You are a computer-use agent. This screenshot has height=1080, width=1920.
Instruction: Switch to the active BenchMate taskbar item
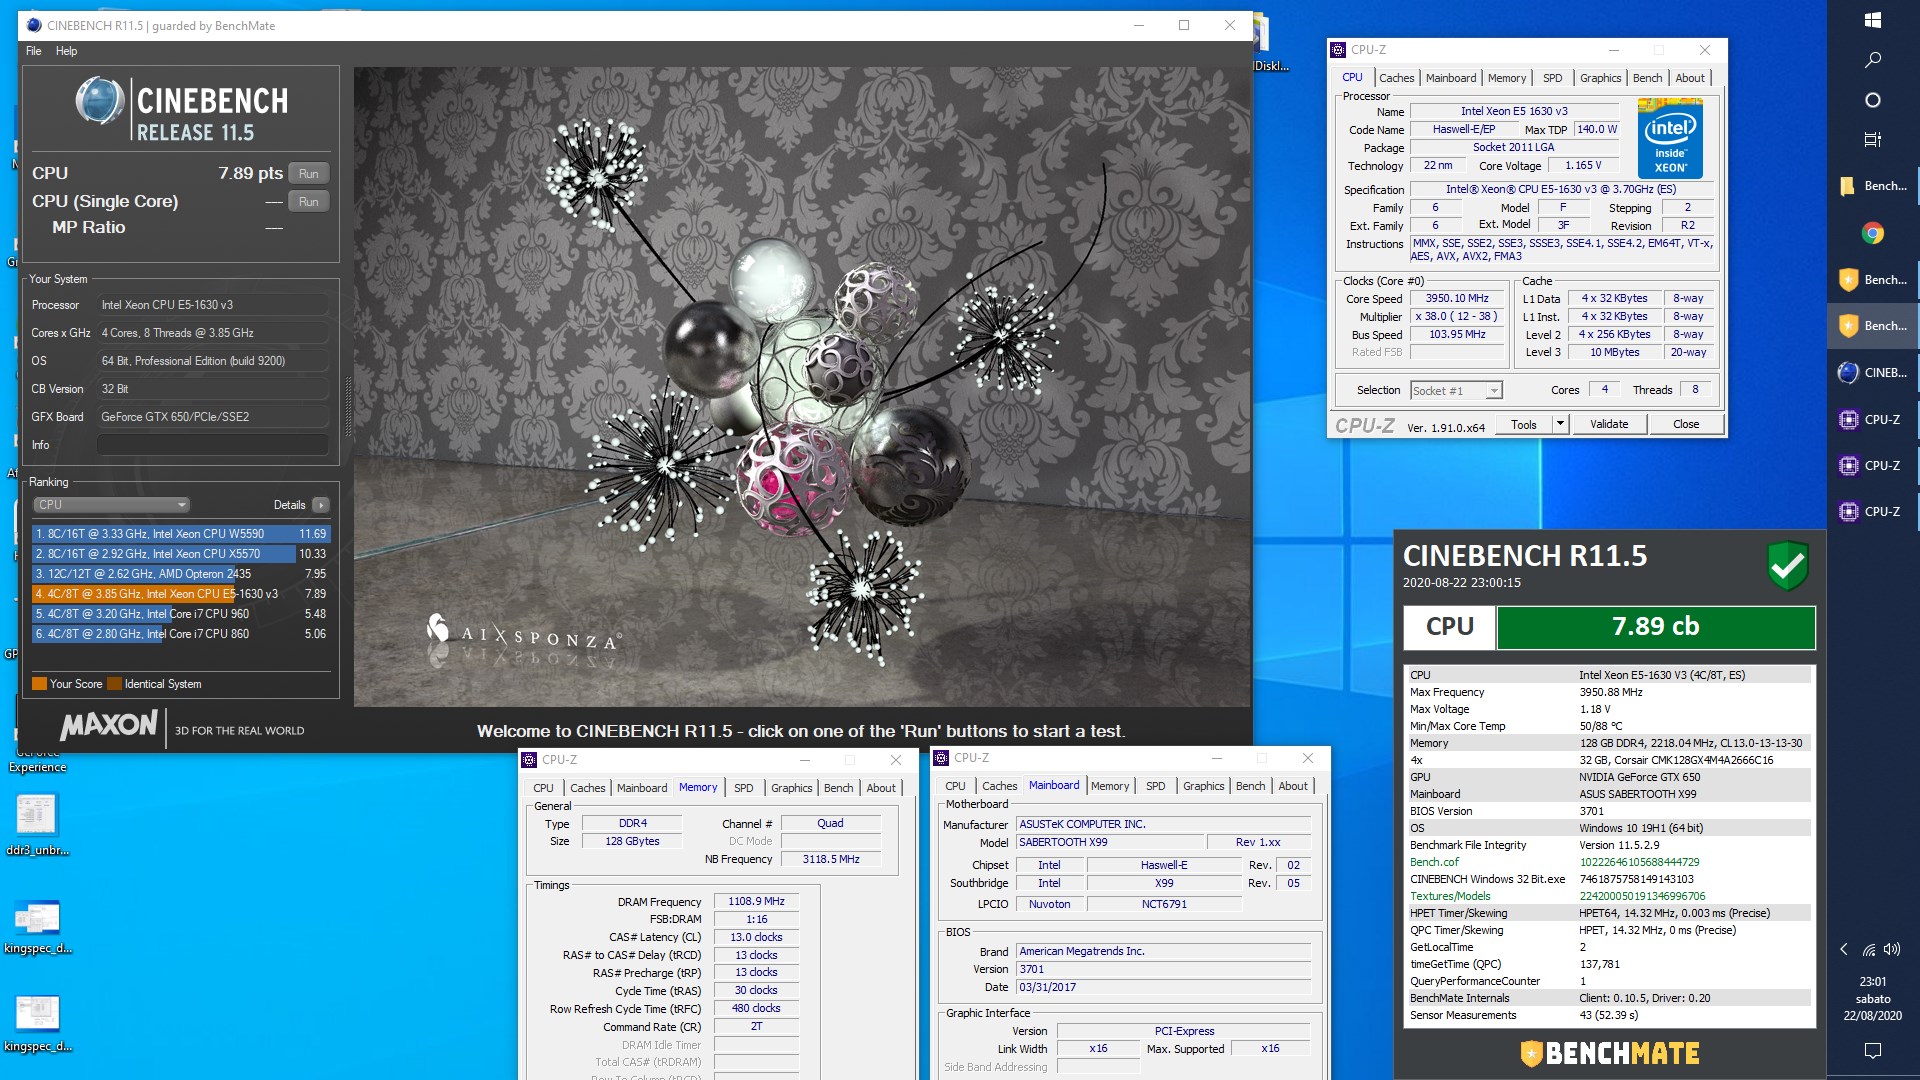point(1873,326)
